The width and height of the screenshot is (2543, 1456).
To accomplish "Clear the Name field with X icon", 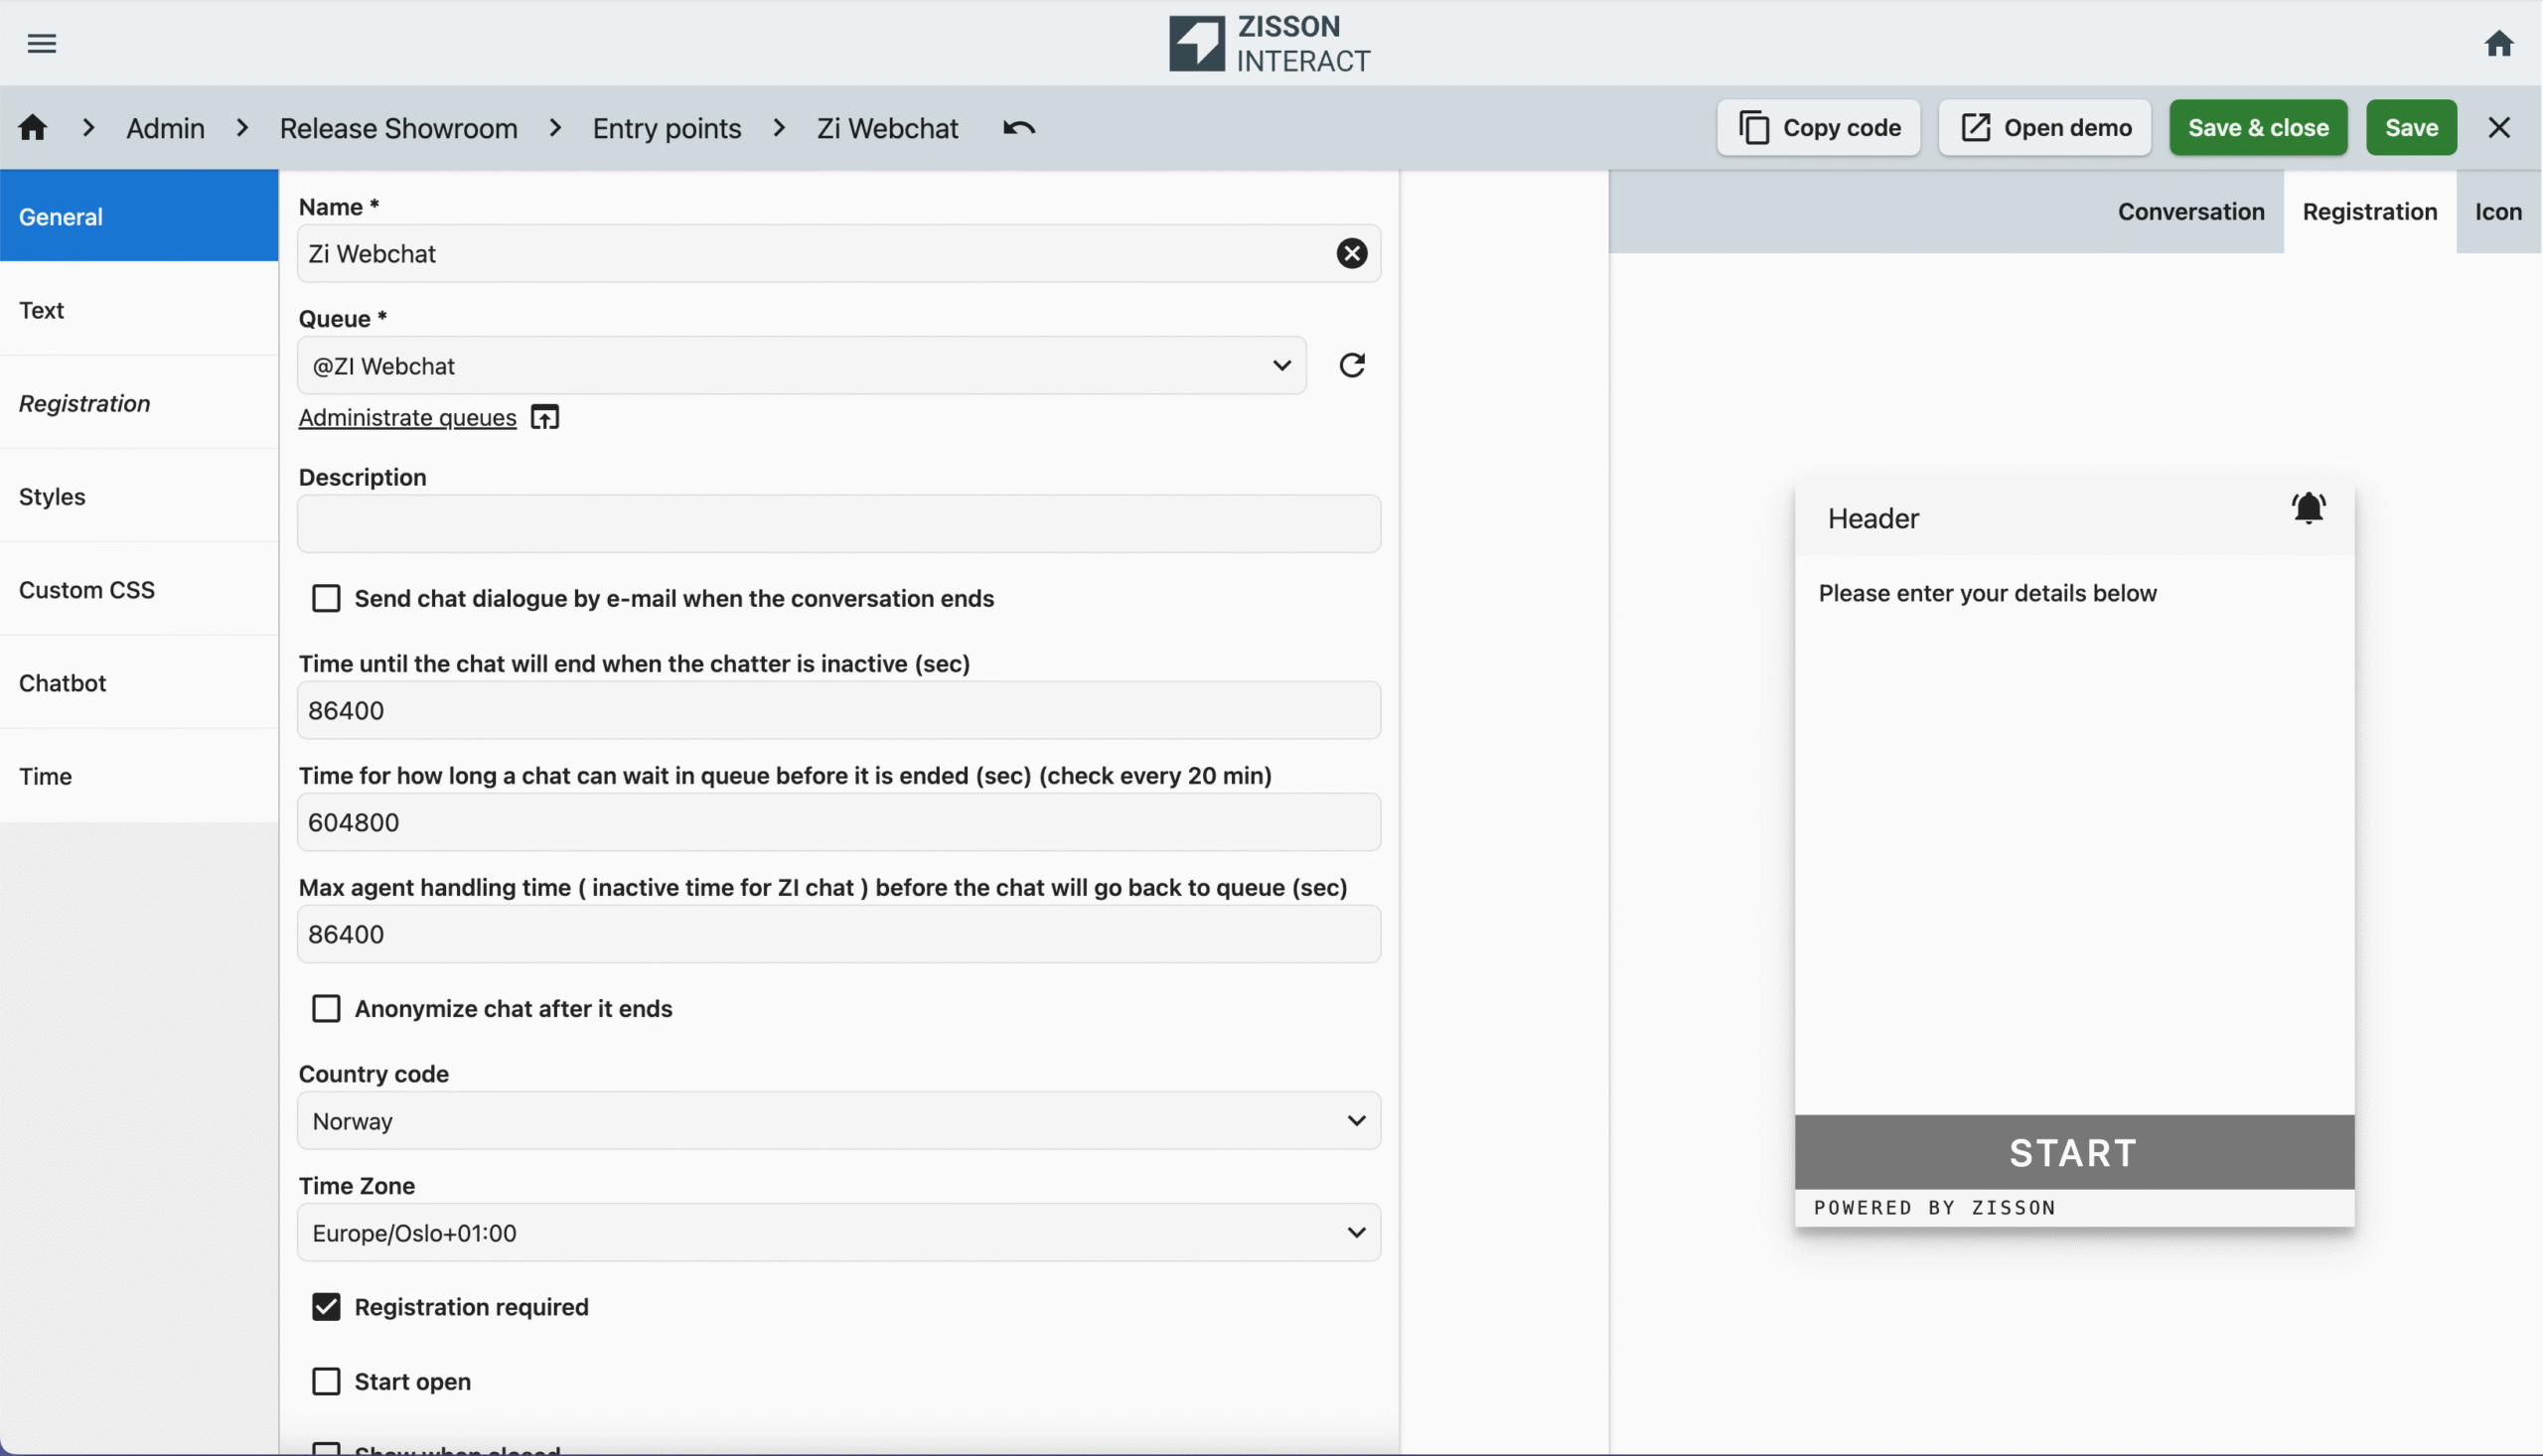I will tap(1351, 253).
